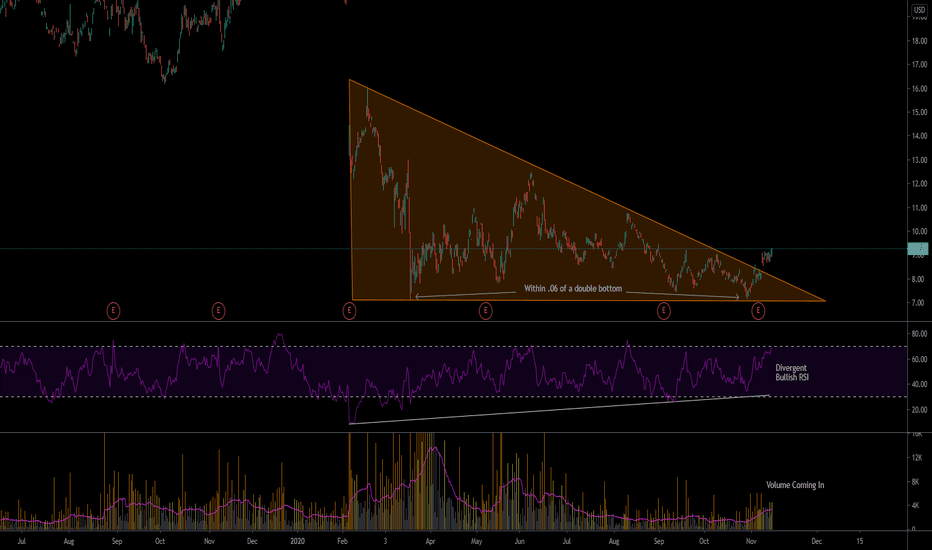Click the Apr label on the time axis
This screenshot has height=550, width=932.
[430, 541]
